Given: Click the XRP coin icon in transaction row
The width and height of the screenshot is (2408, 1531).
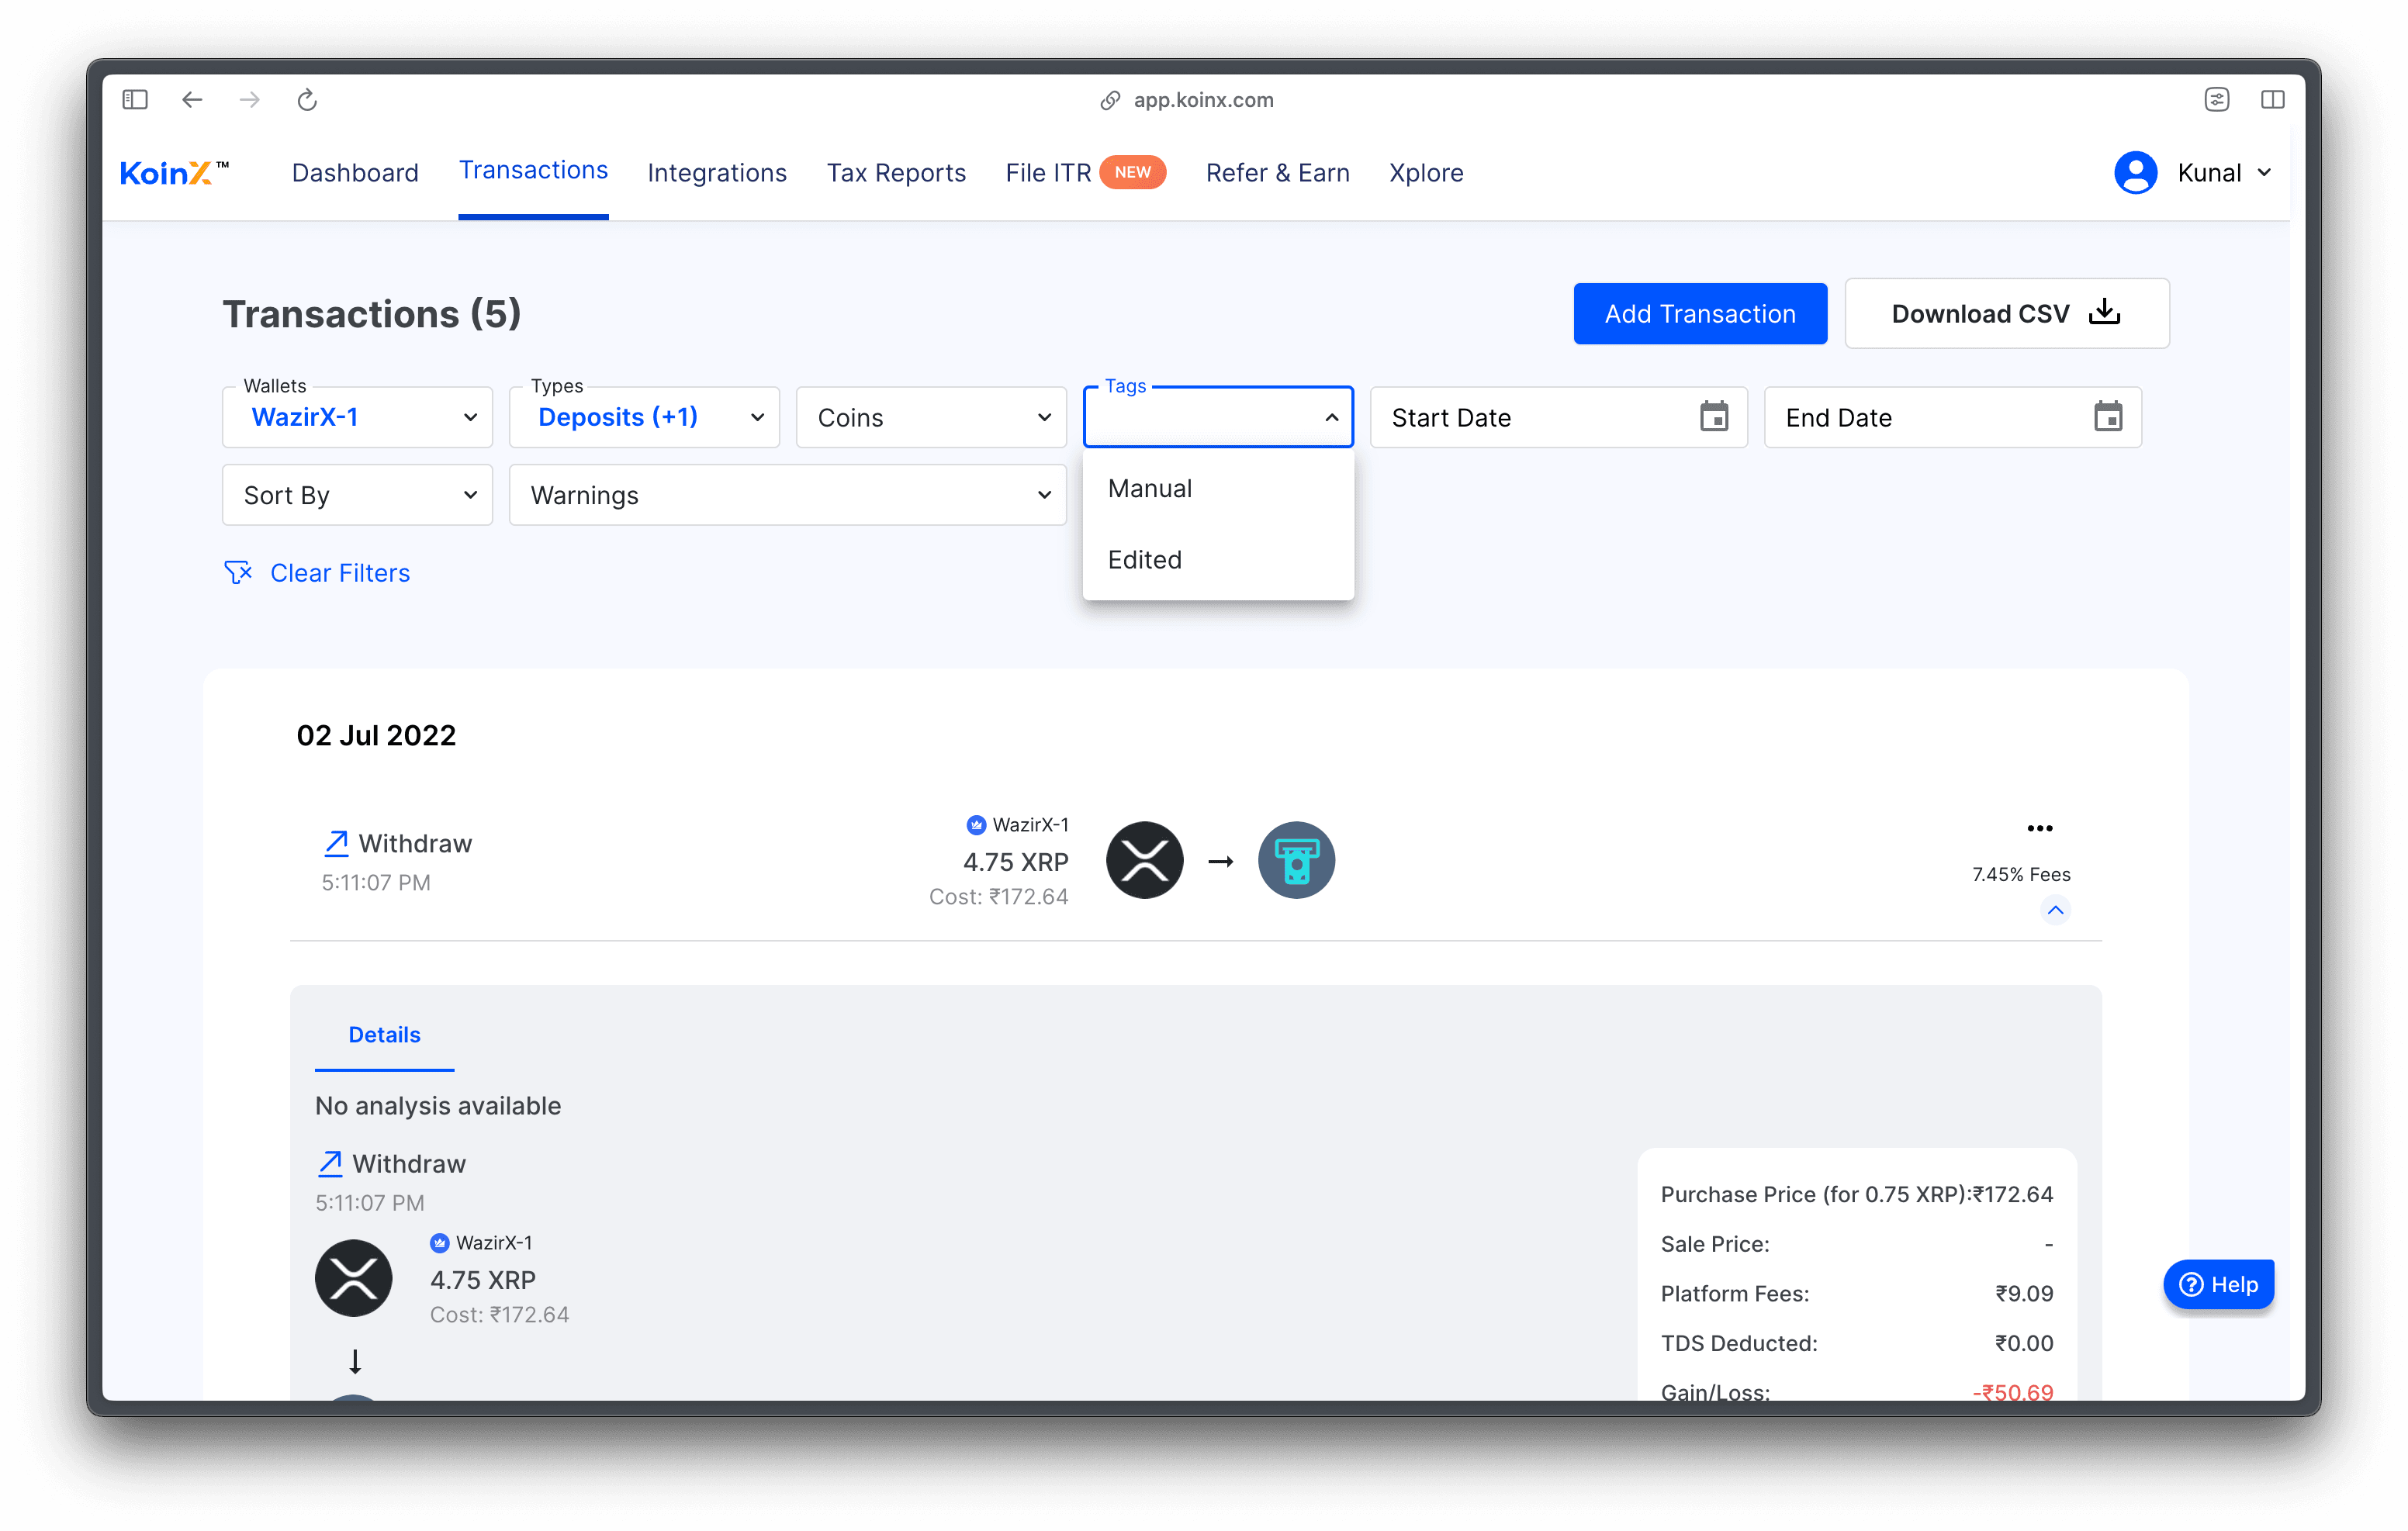Looking at the screenshot, I should (x=1144, y=860).
